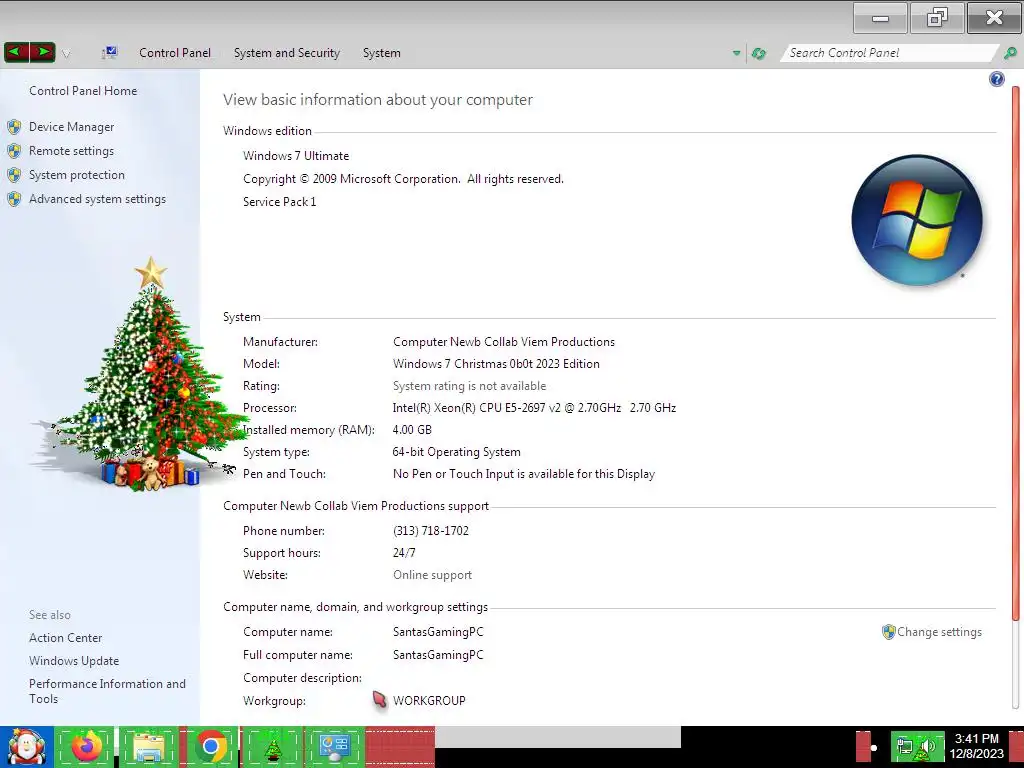Open the Christmas tree taskbar app
Image resolution: width=1024 pixels, height=768 pixels.
[272, 746]
